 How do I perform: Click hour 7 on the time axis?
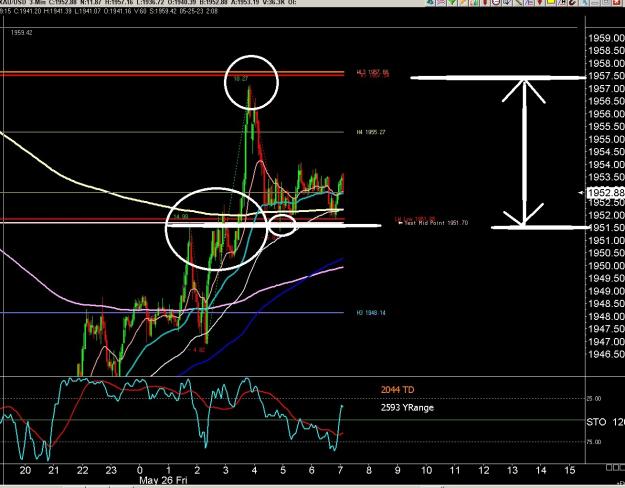pos(340,470)
